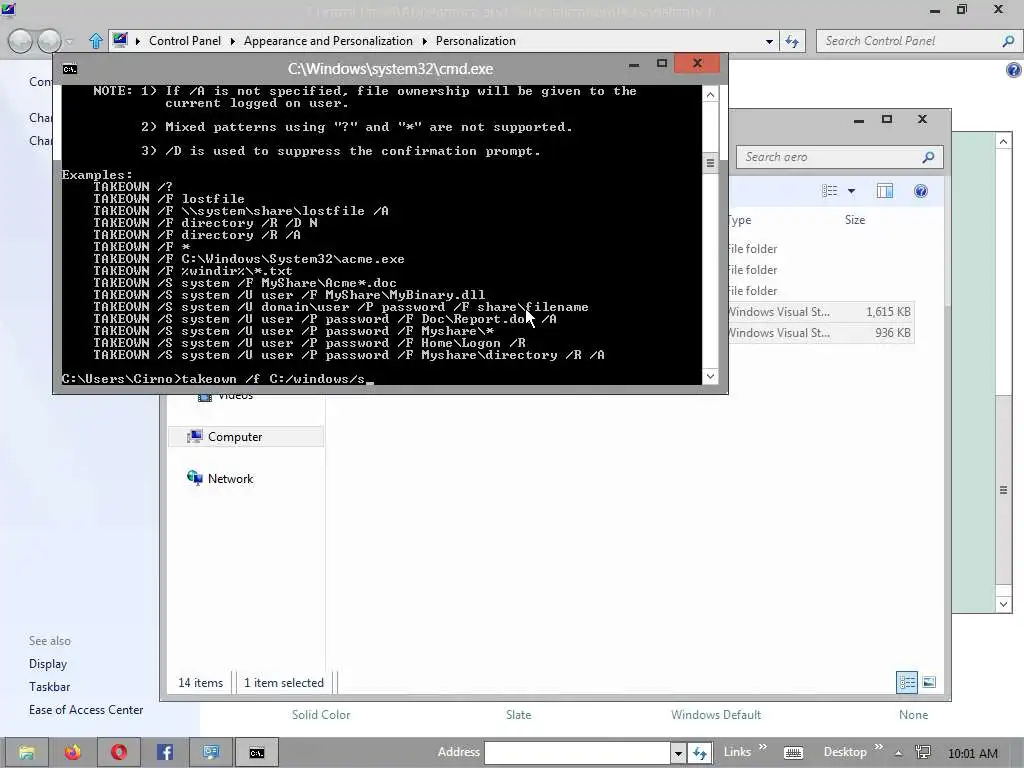Open the Display link under See also
The image size is (1024, 768).
click(48, 664)
